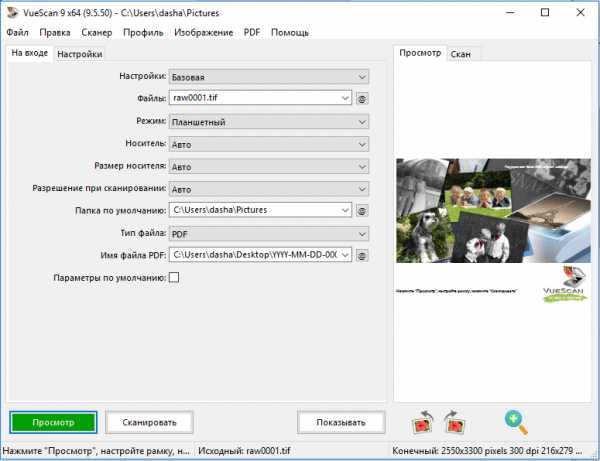This screenshot has width=600, height=461.
Task: Click the Показывать button
Action: (x=341, y=422)
